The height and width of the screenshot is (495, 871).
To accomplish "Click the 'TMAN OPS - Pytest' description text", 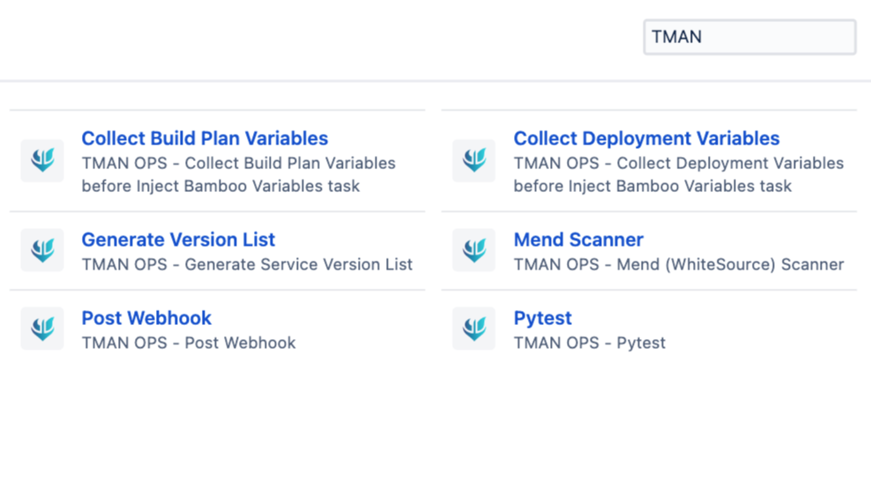I will coord(589,343).
